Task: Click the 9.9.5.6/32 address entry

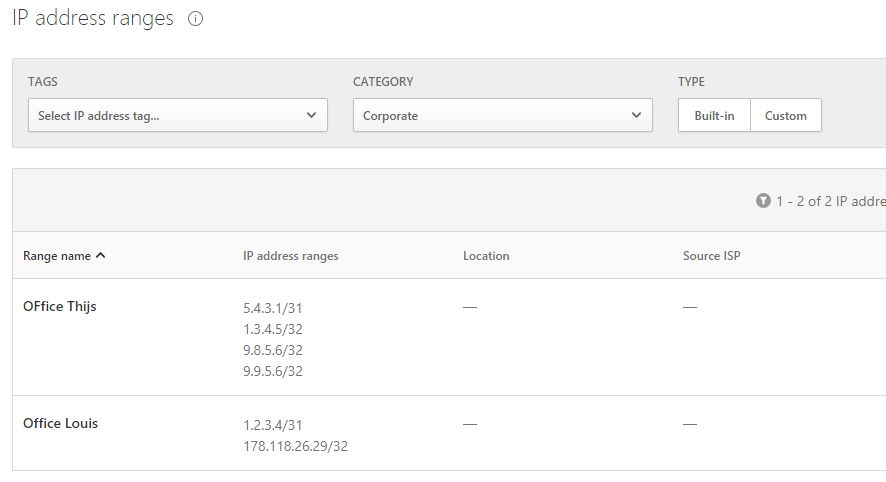Action: (x=272, y=371)
